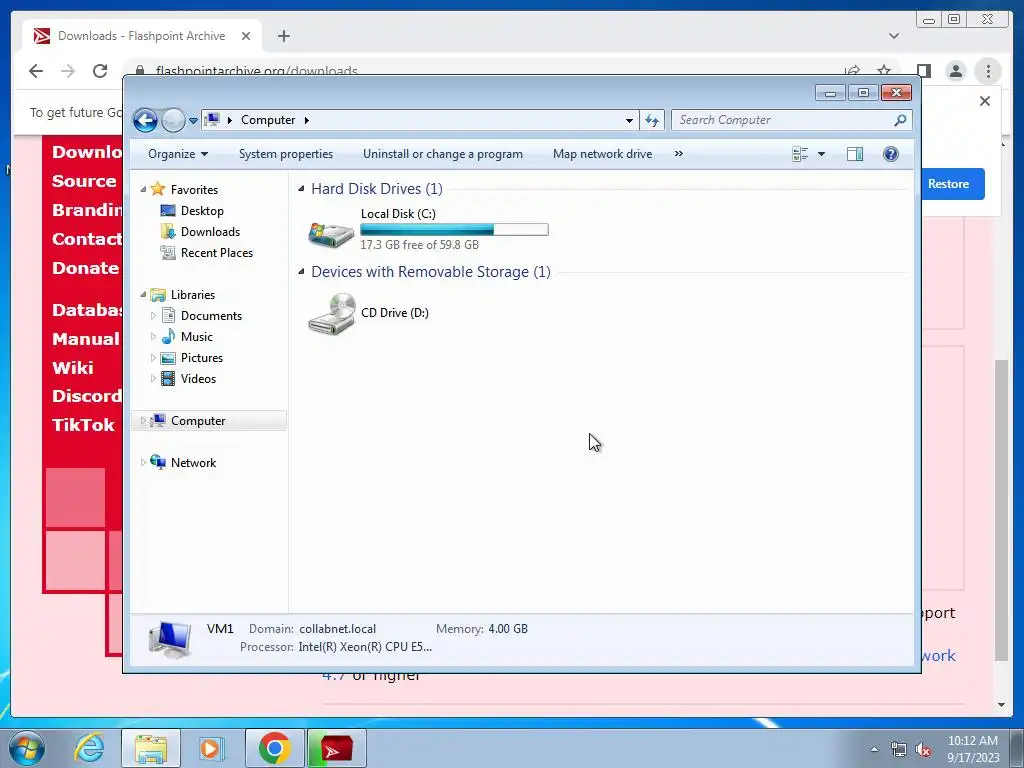Select Libraries in the navigation pane
Screen dimensions: 1024x768
point(193,295)
